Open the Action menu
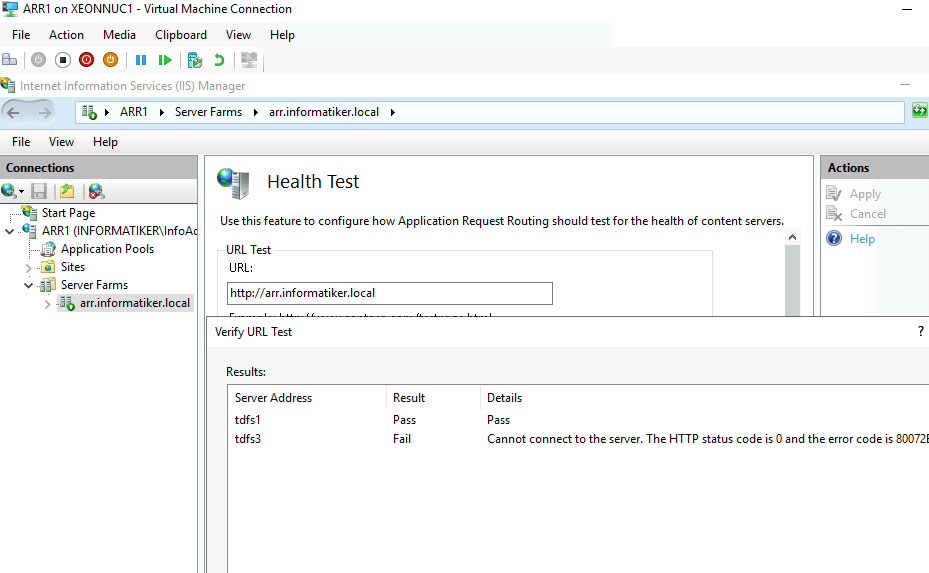Viewport: 929px width, 573px height. click(66, 35)
